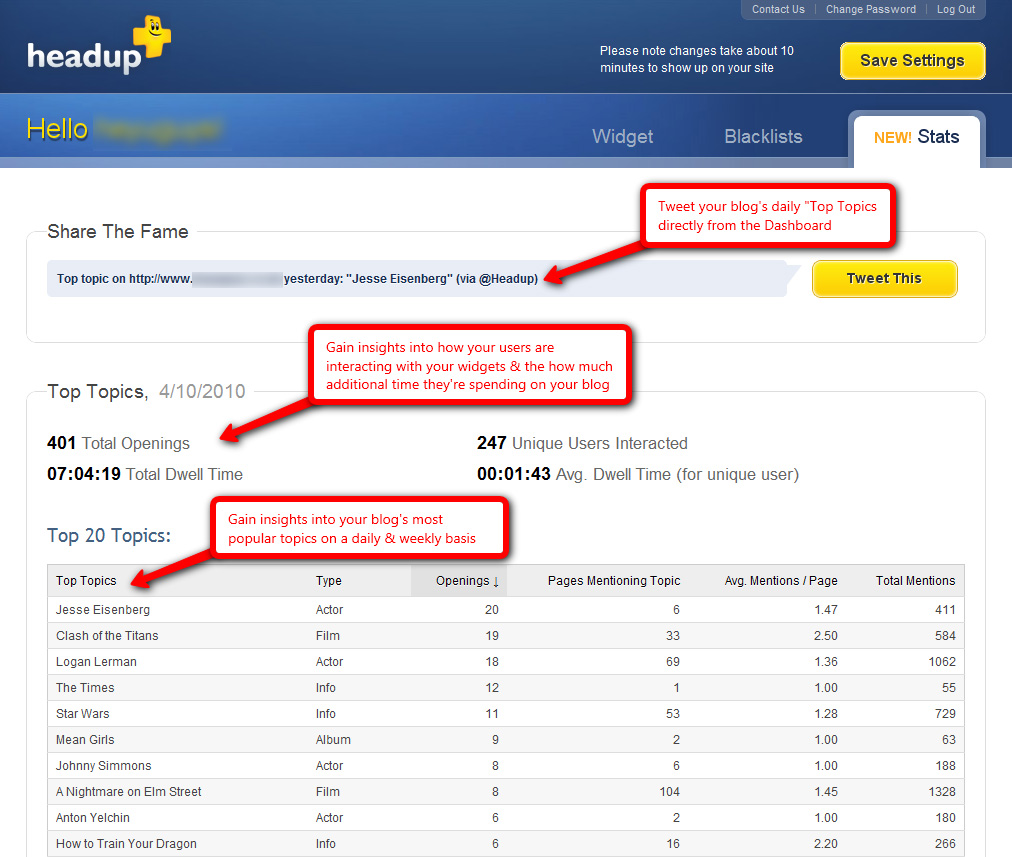Click the 247 Unique Users Interacted stat
This screenshot has width=1012, height=857.
click(582, 443)
